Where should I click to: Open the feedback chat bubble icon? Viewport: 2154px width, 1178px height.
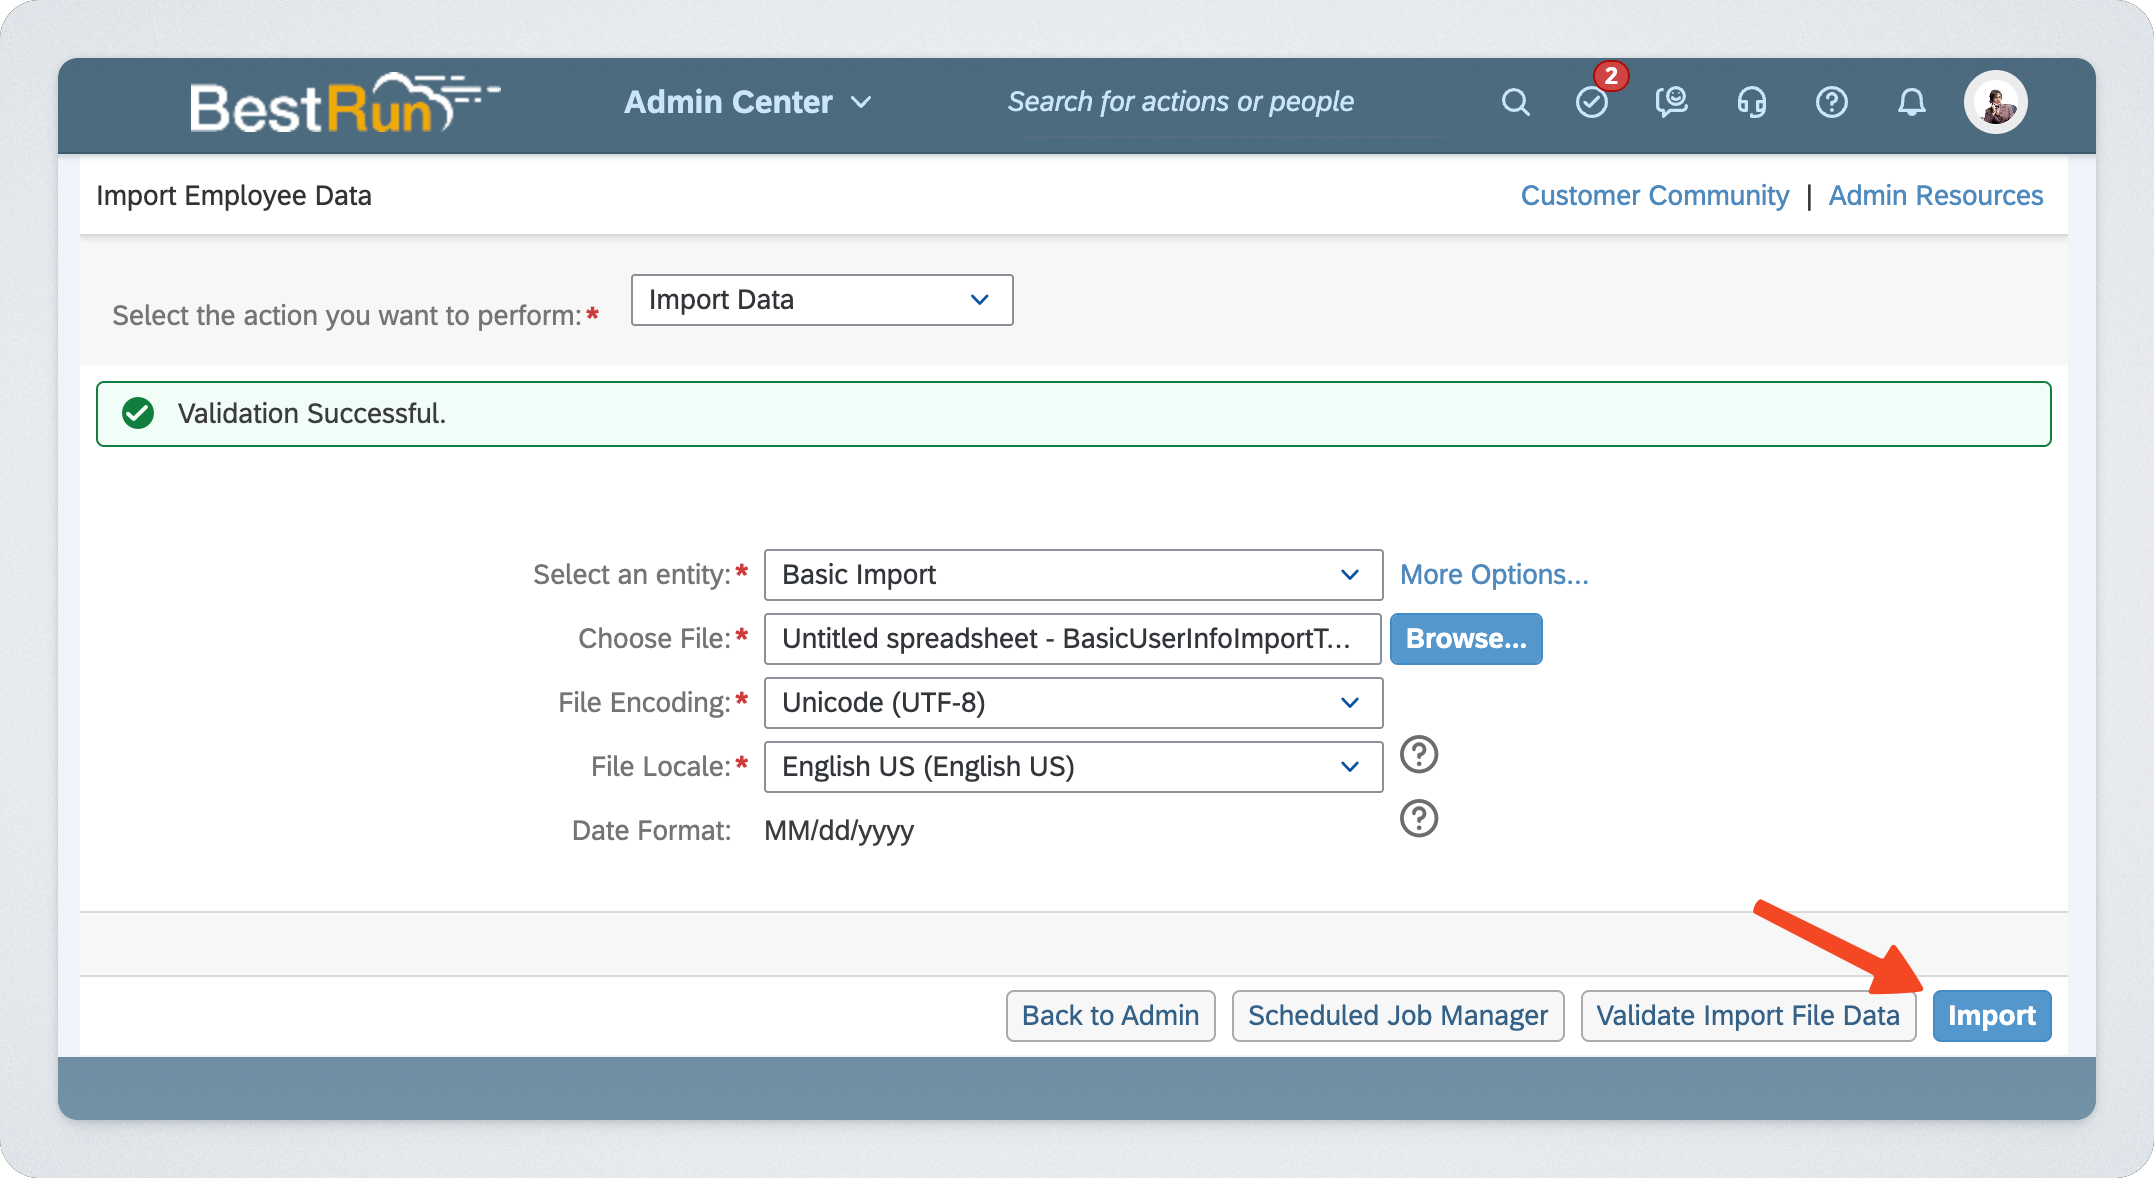(1671, 102)
